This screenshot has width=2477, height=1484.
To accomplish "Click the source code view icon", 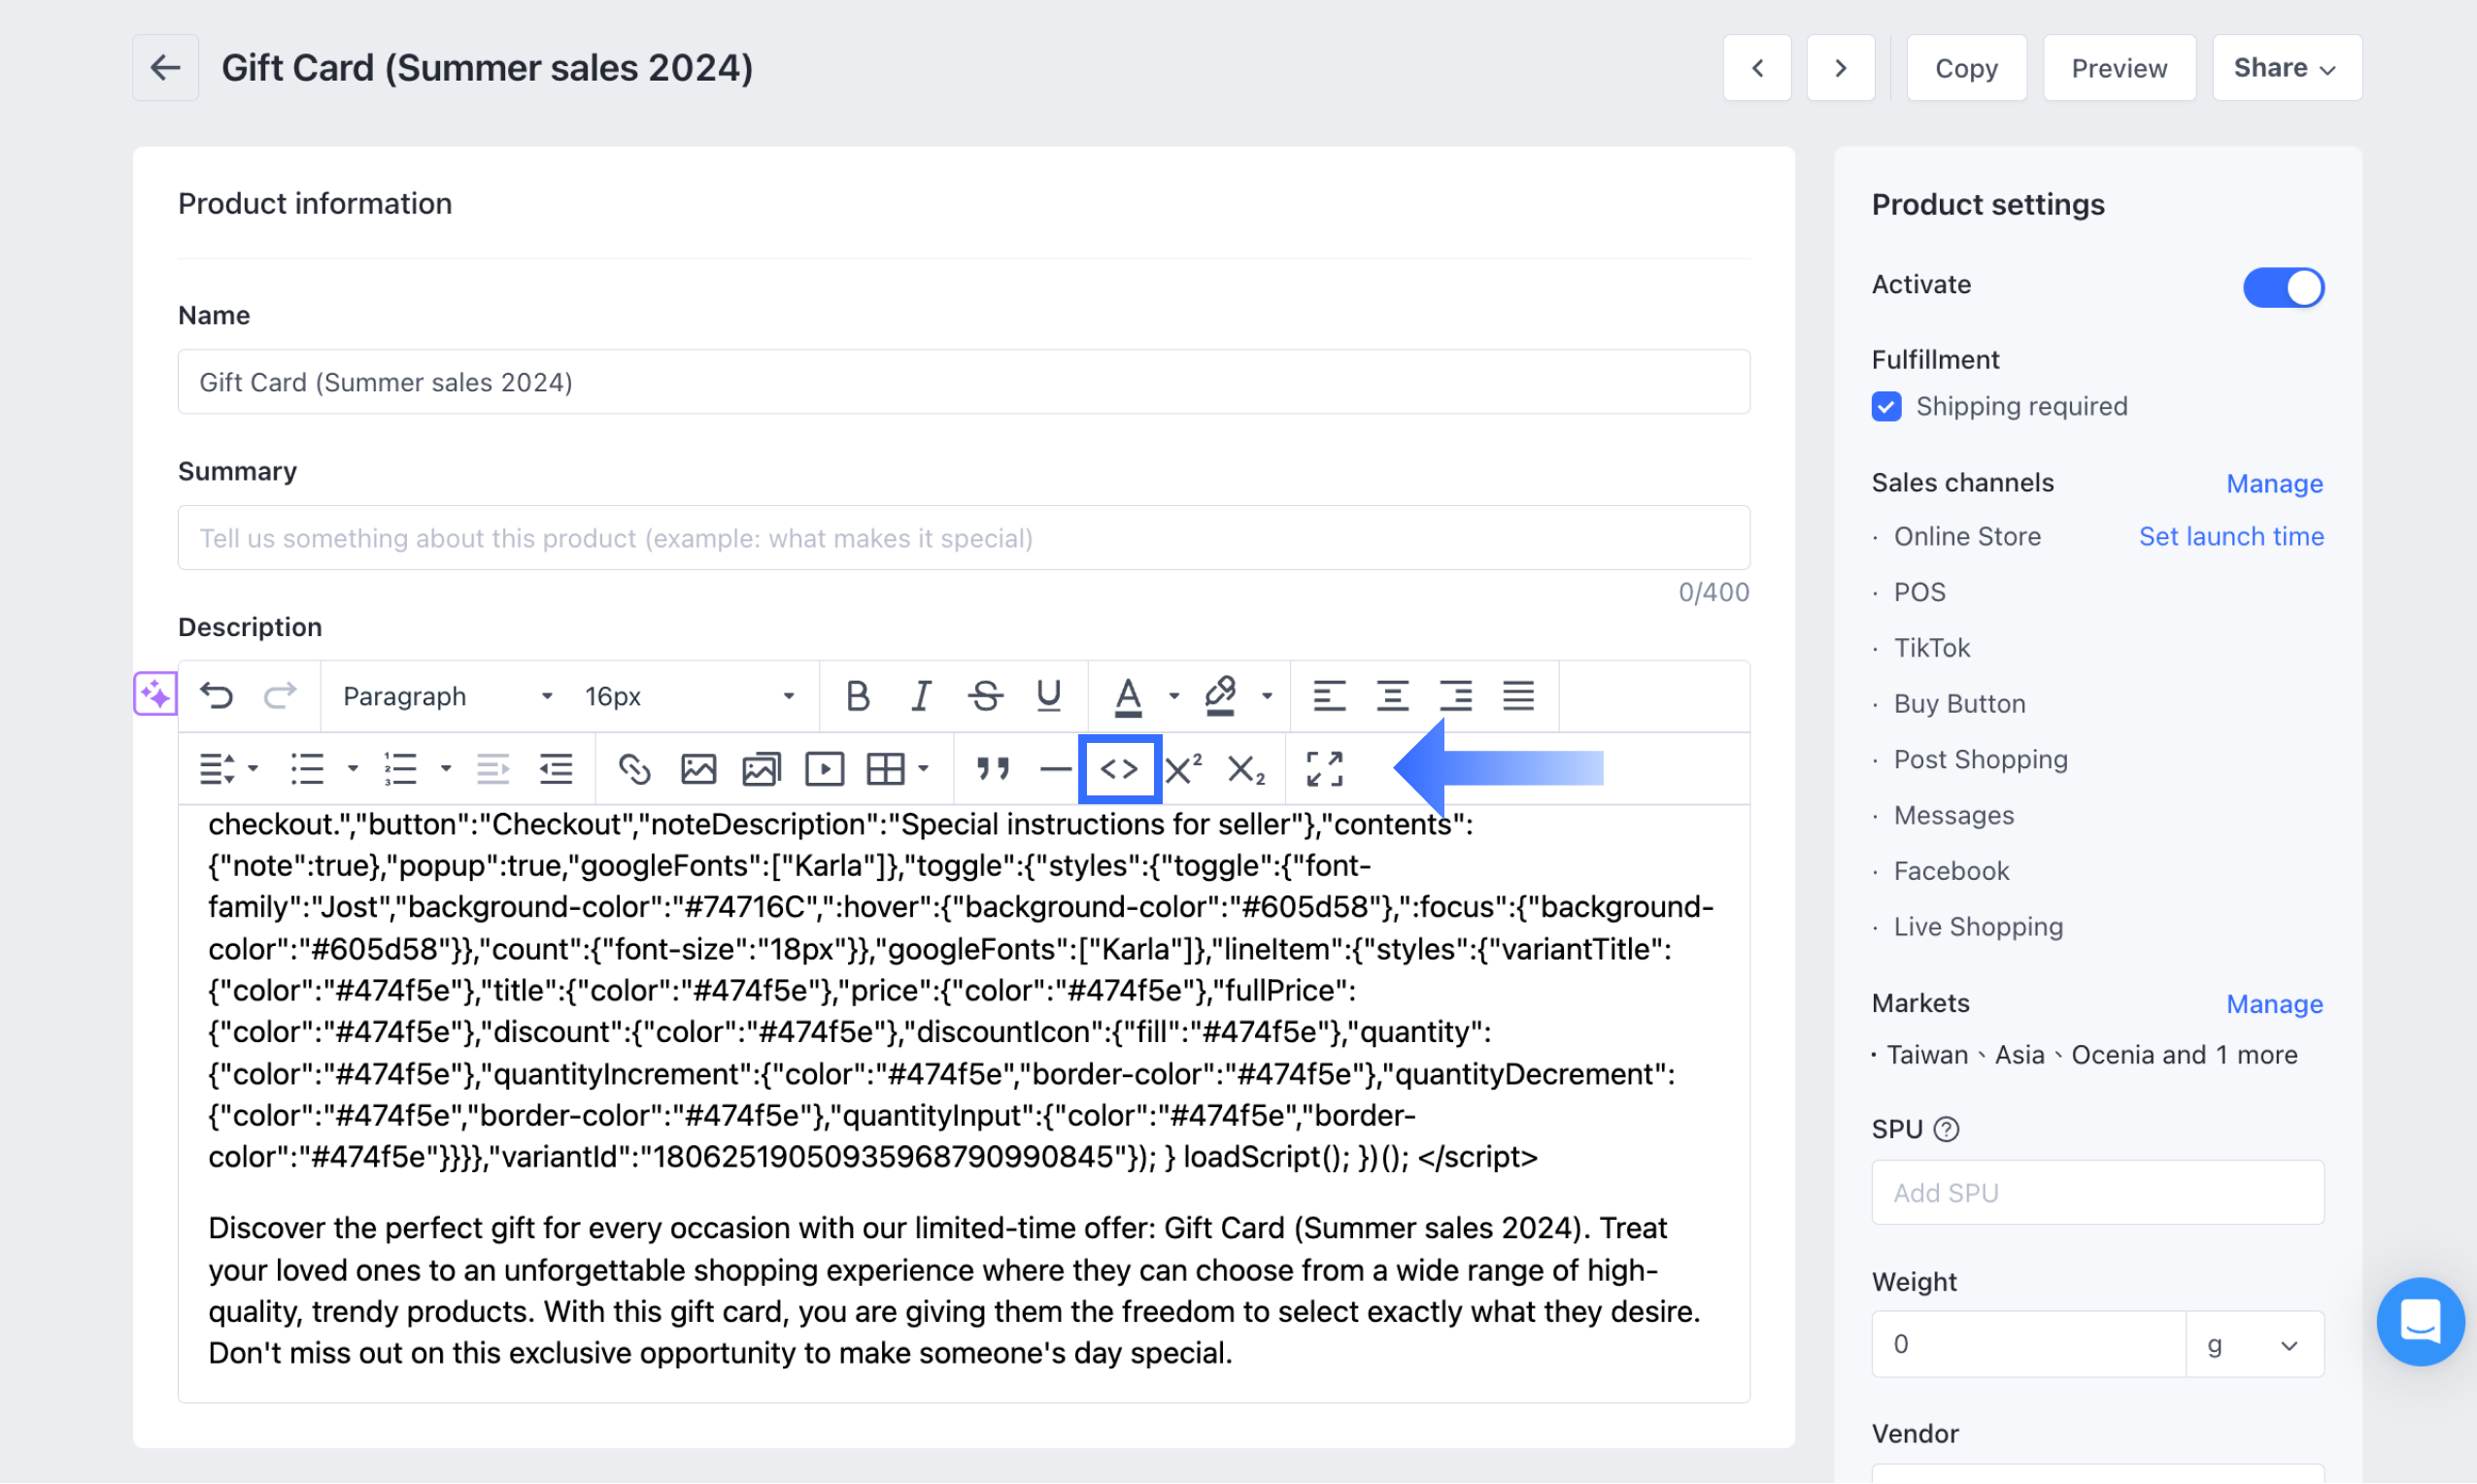I will click(x=1119, y=768).
